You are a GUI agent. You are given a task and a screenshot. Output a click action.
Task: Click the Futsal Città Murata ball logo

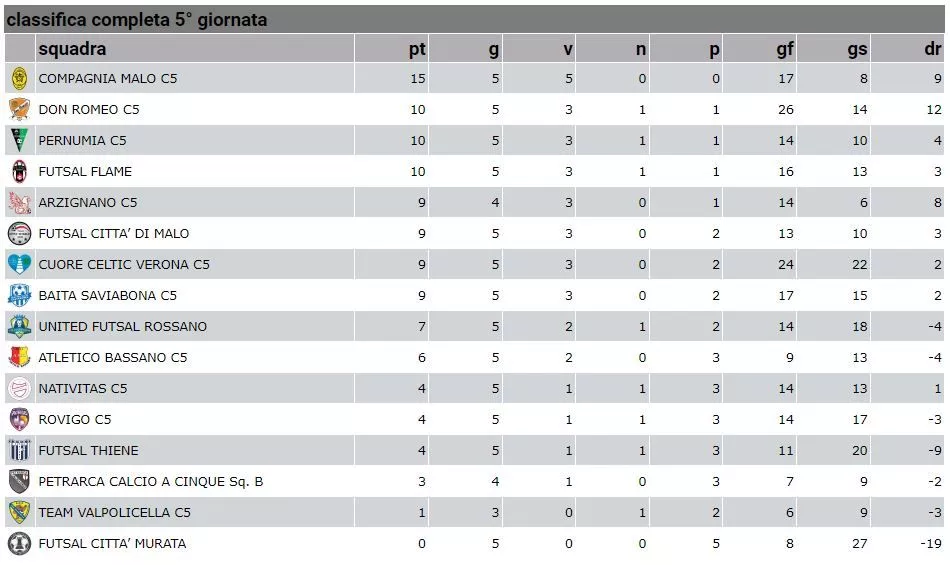click(x=19, y=543)
